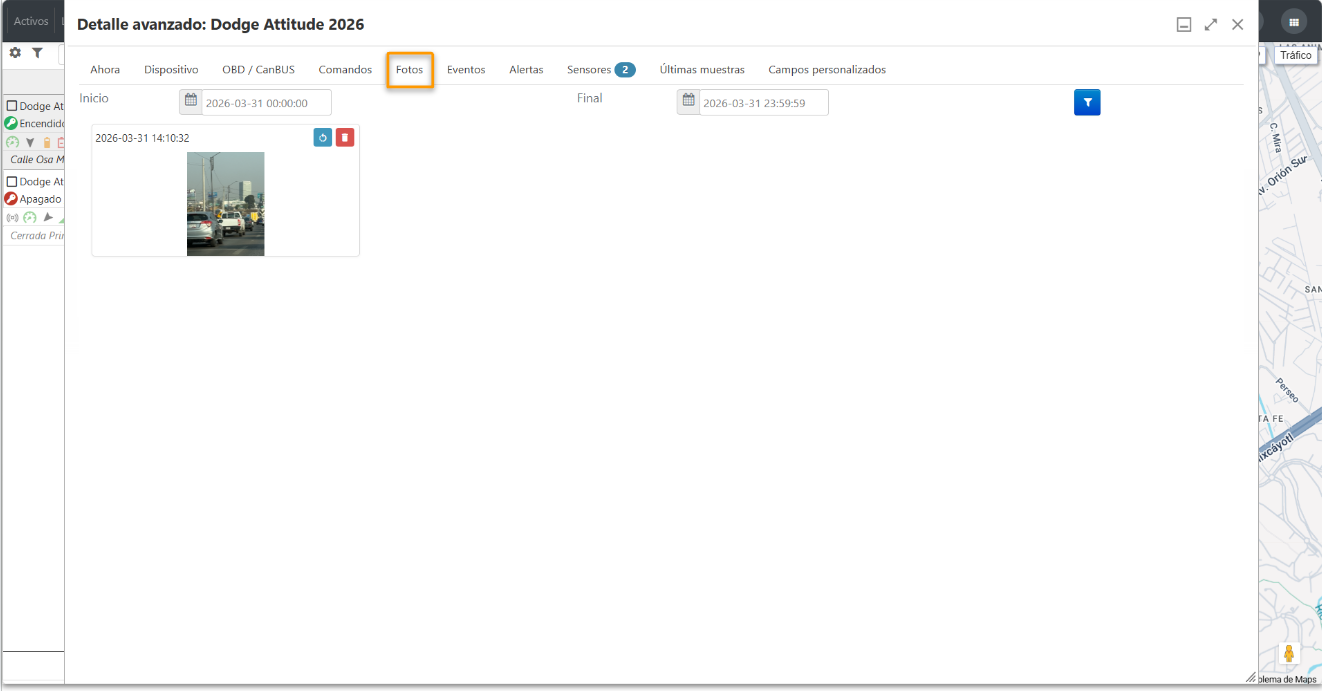Switch to the Últimas muestras tab
The image size is (1322, 691).
(x=702, y=70)
